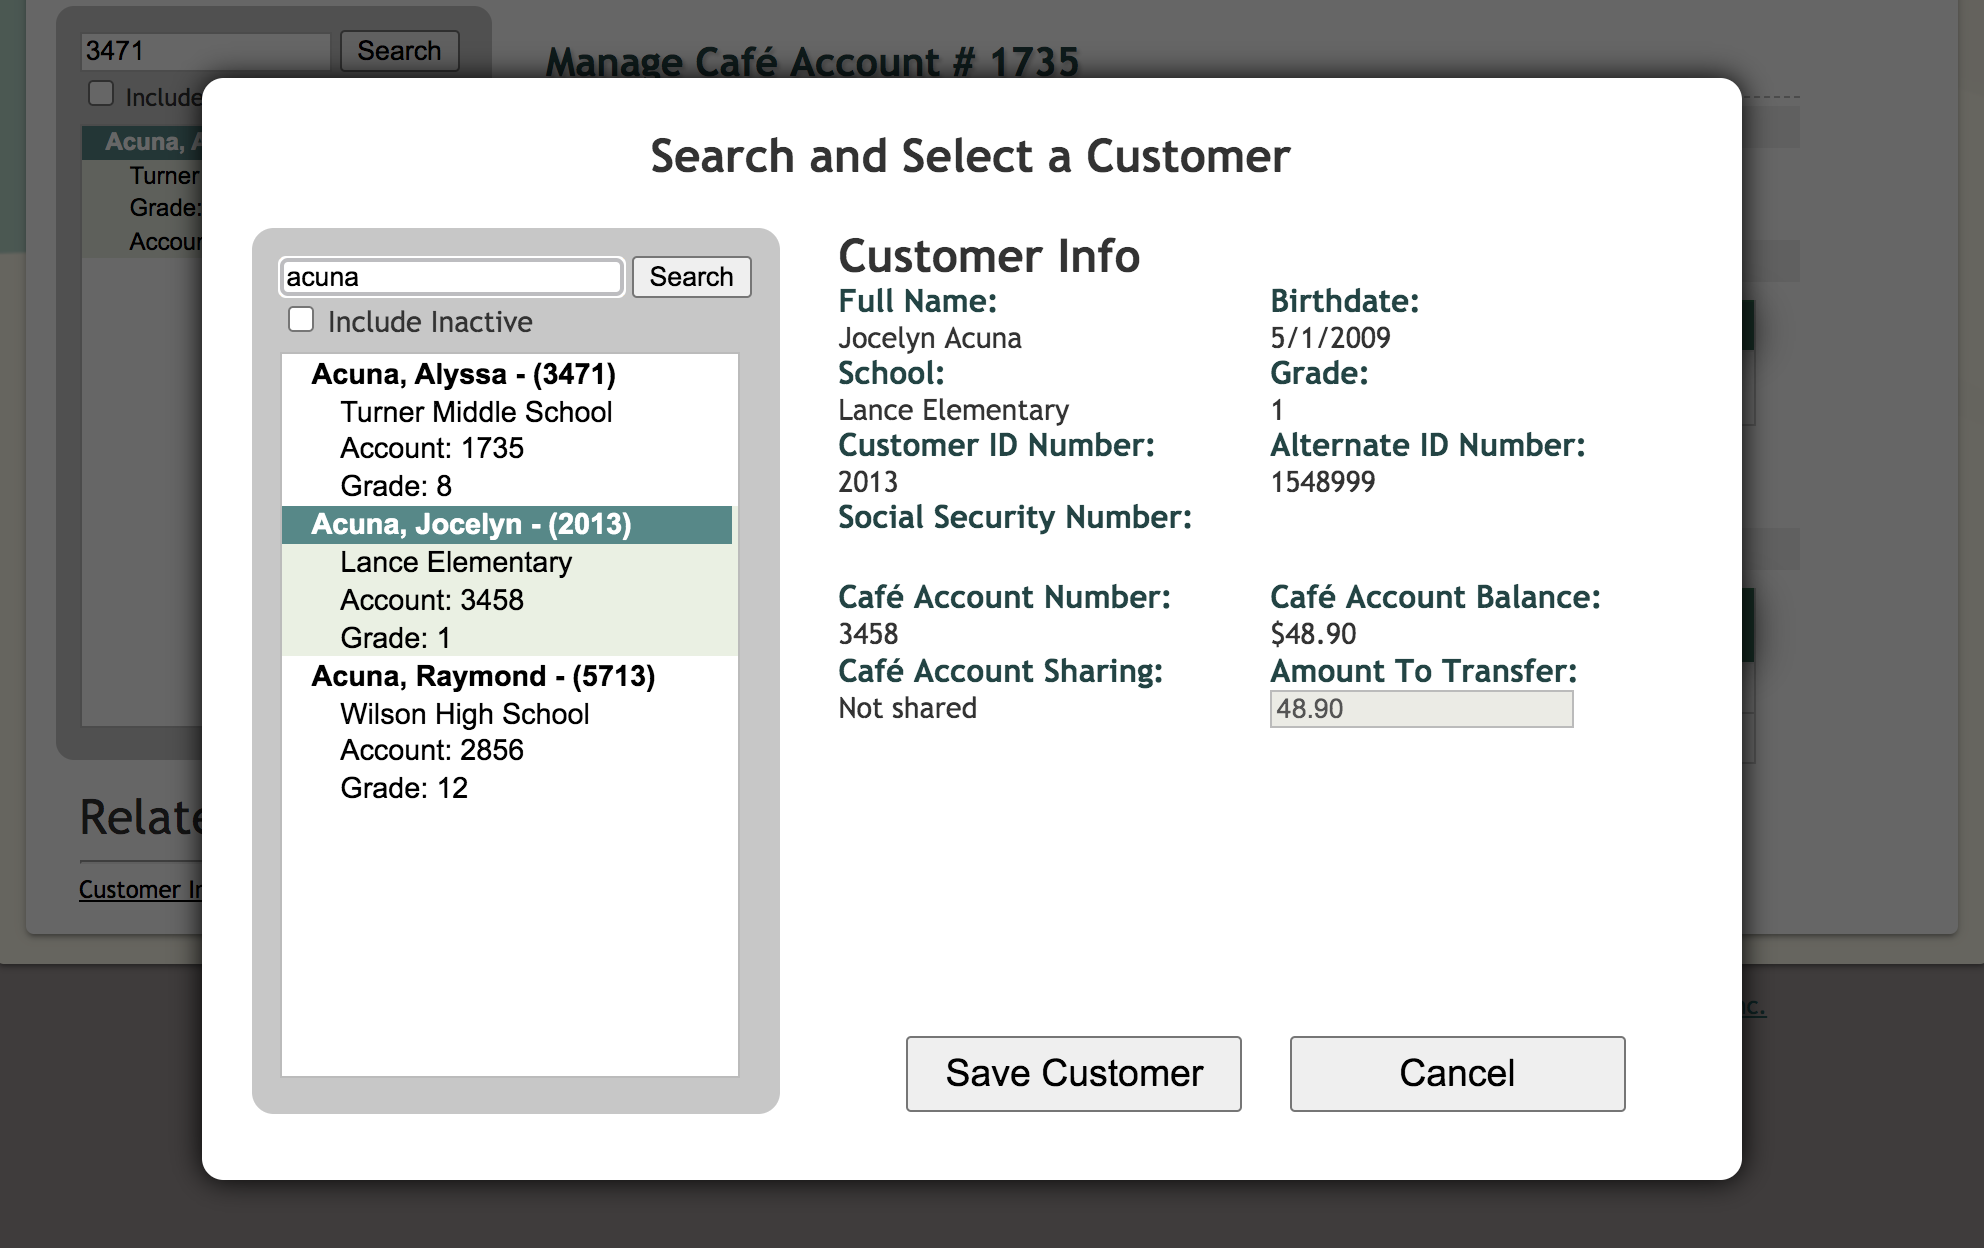The image size is (1984, 1248).
Task: Select Acuna, Alyssa (3471) in results
Action: (463, 374)
